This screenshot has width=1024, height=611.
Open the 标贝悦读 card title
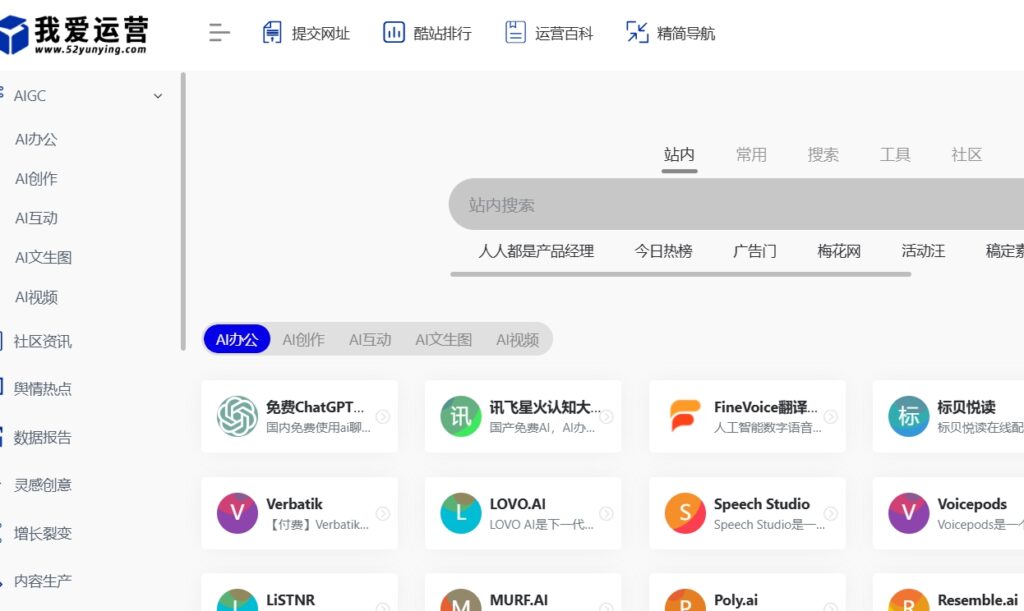tap(967, 407)
